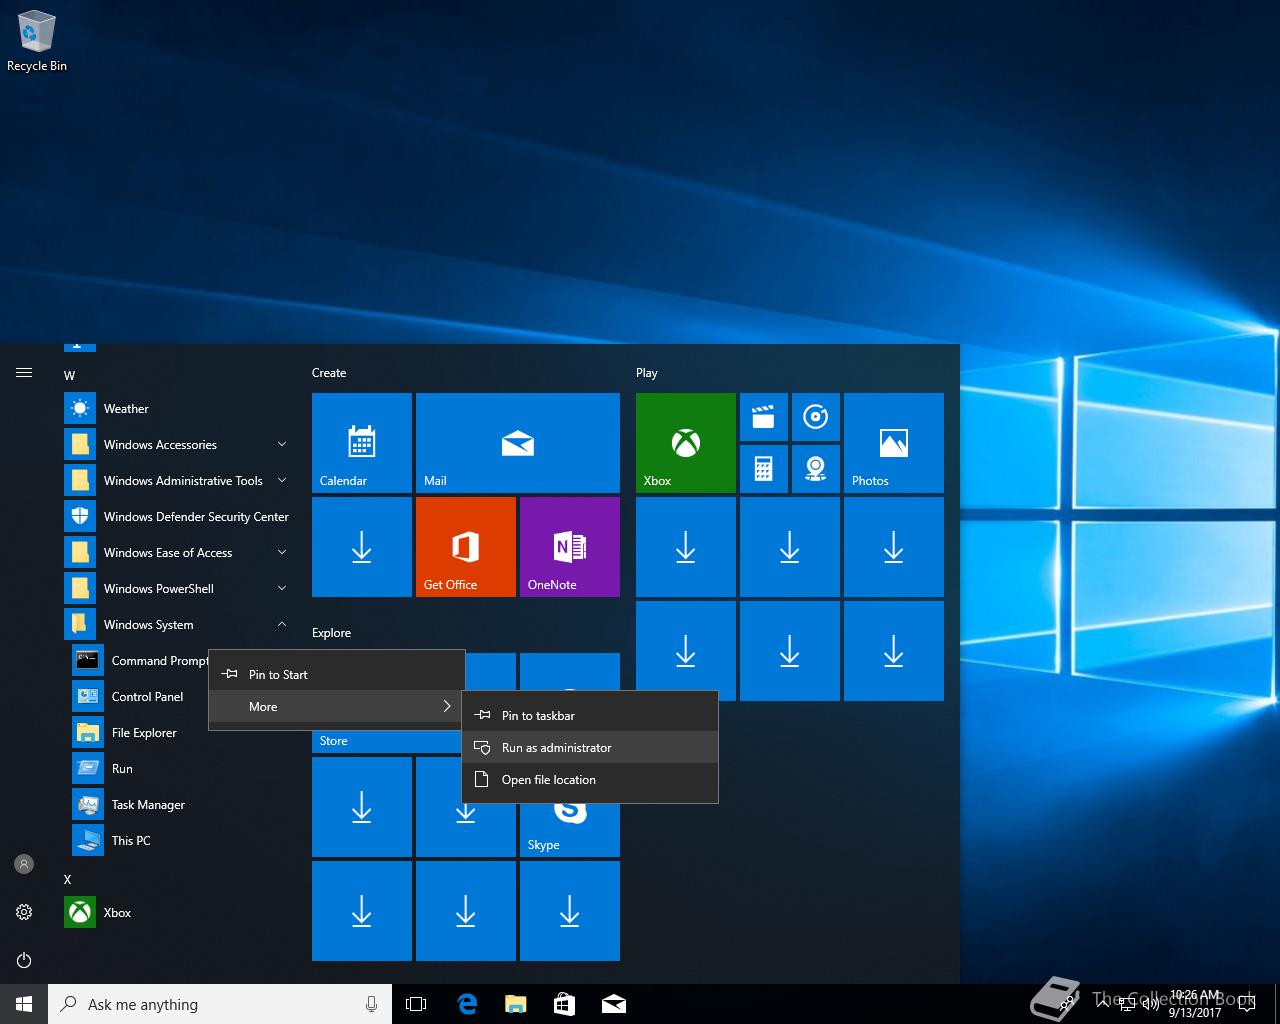The image size is (1280, 1024).
Task: Open the Calendar tile
Action: tap(362, 443)
